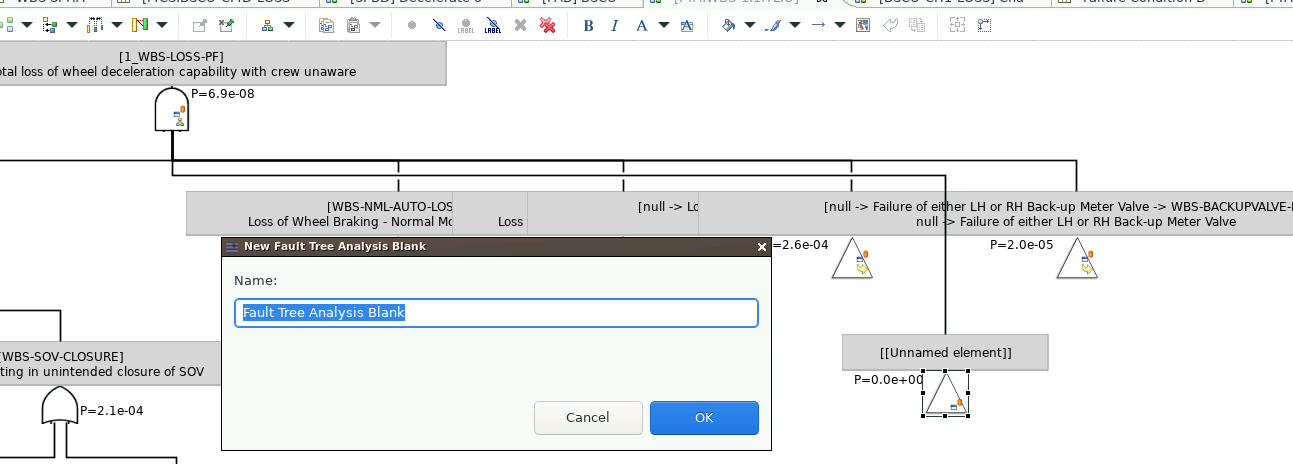Click the blue hide label icon
This screenshot has width=1293, height=464.
click(493, 25)
